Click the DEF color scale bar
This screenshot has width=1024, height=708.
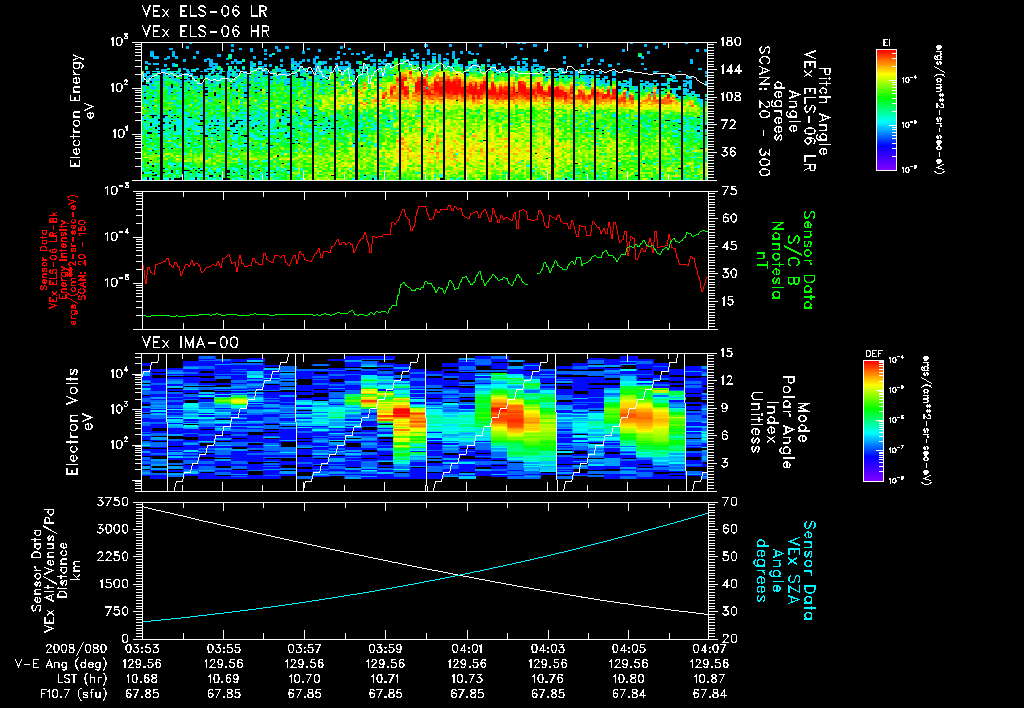click(874, 421)
